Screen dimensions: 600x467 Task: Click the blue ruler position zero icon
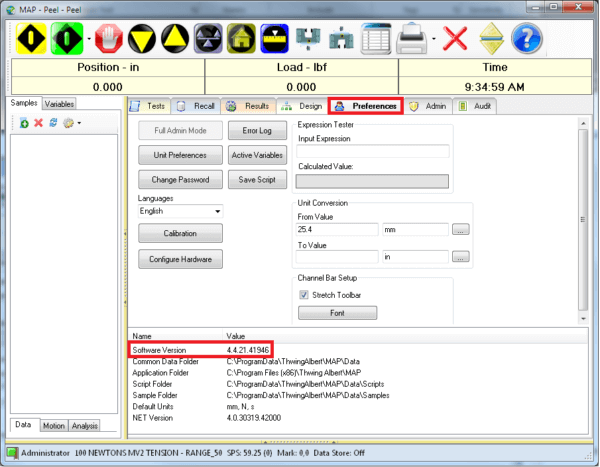pyautogui.click(x=274, y=38)
